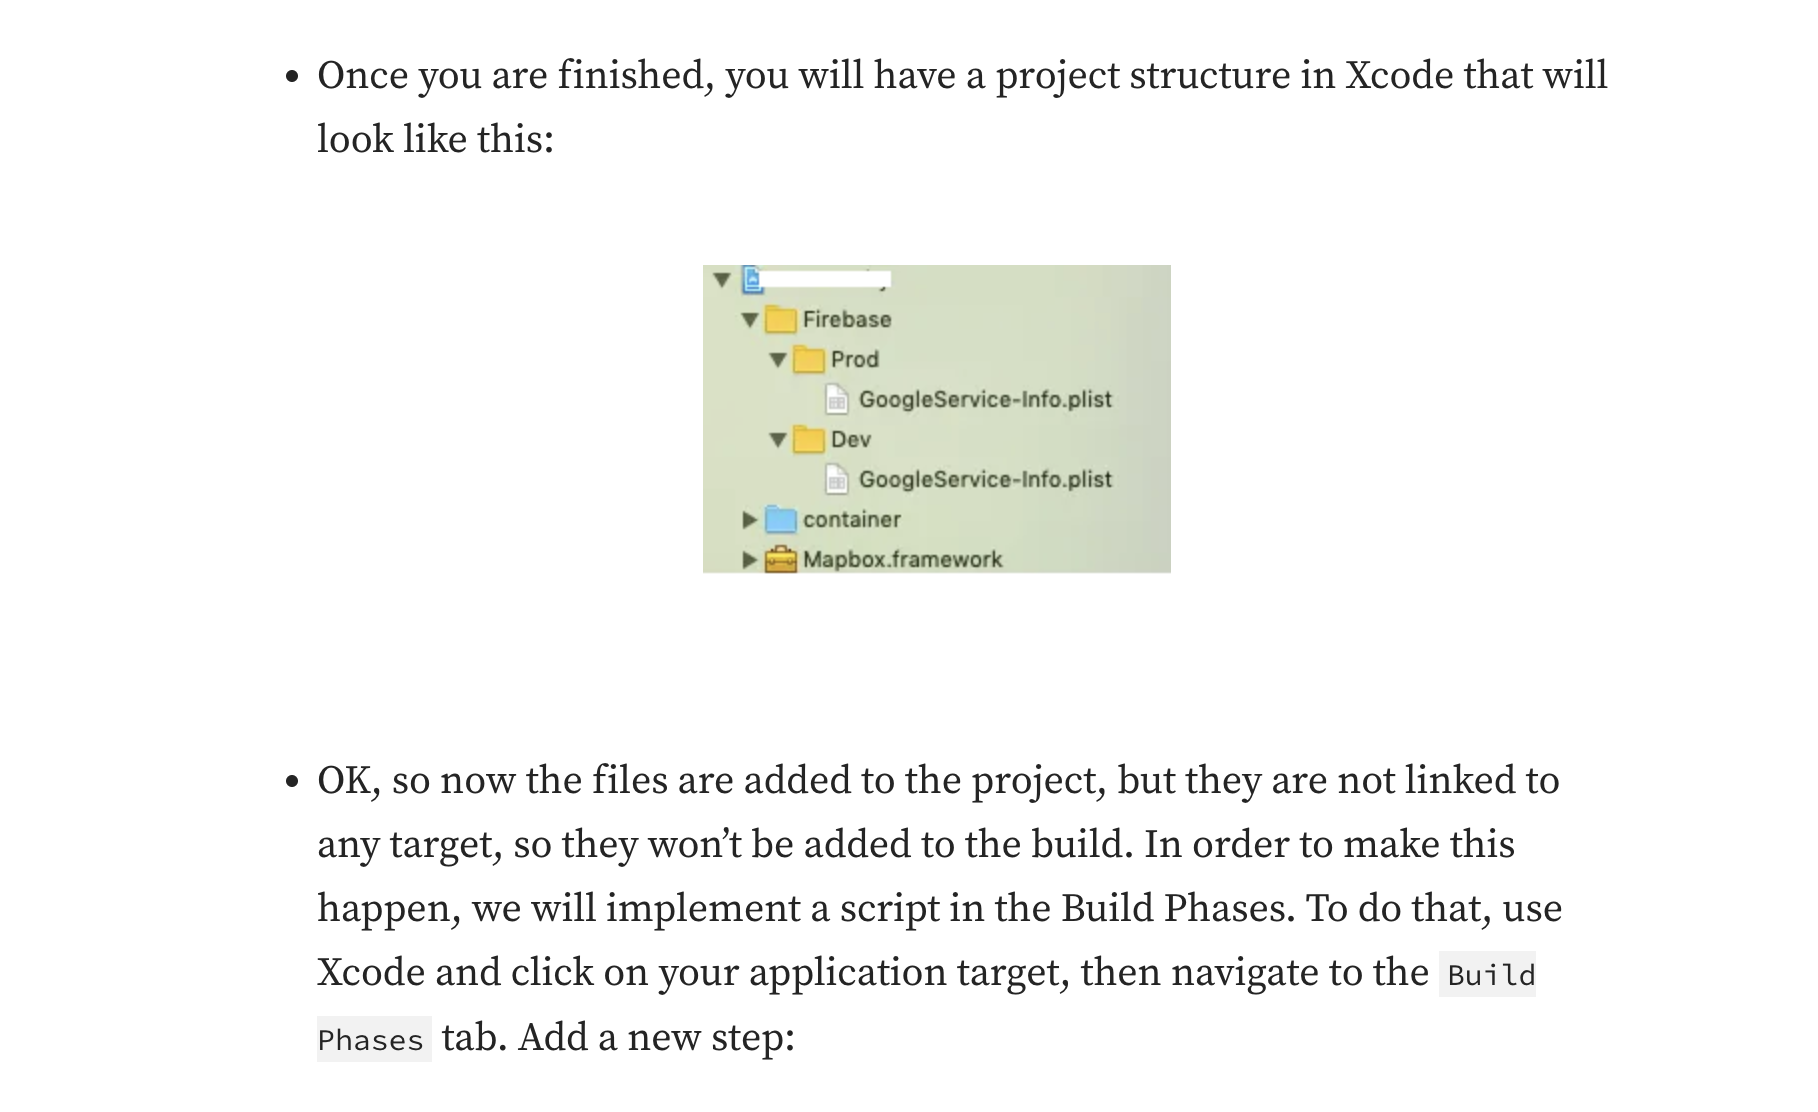Expand the Mapbox.framework disclosure triangle
Image resolution: width=1818 pixels, height=1112 pixels.
(750, 560)
